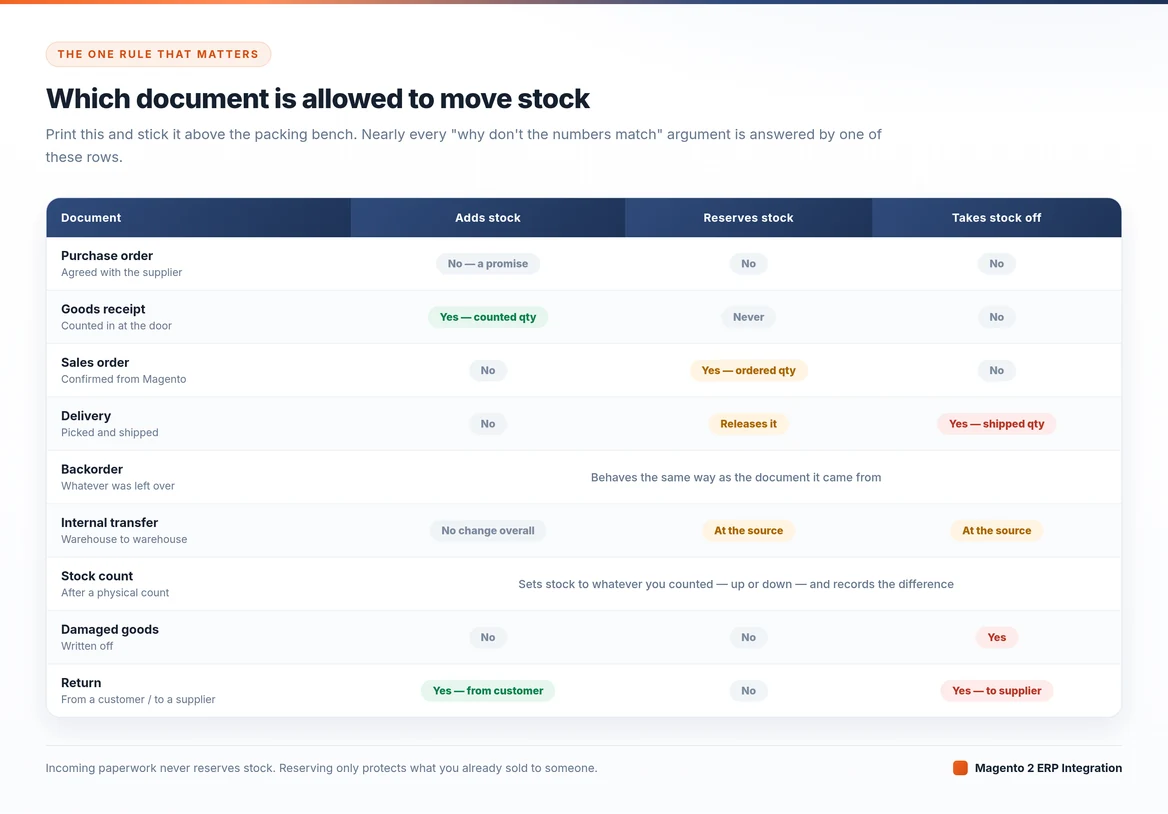Select the 'Takes stock off' column header
This screenshot has height=814, width=1168.
click(997, 217)
